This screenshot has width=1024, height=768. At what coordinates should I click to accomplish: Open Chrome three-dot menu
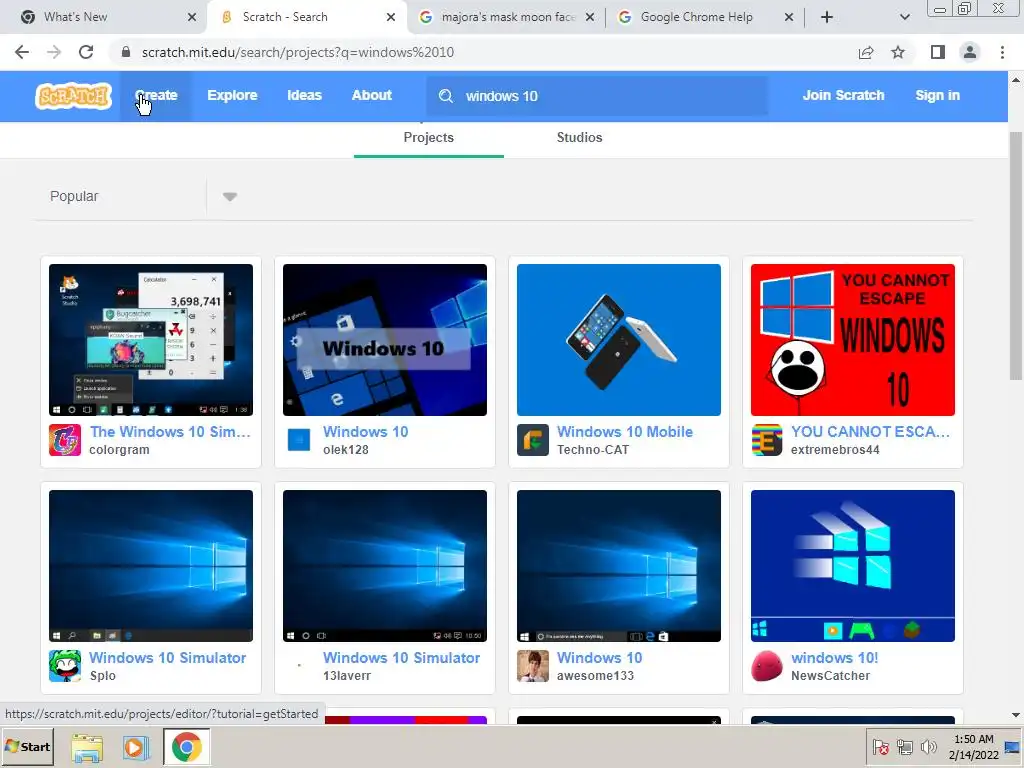pyautogui.click(x=1002, y=52)
